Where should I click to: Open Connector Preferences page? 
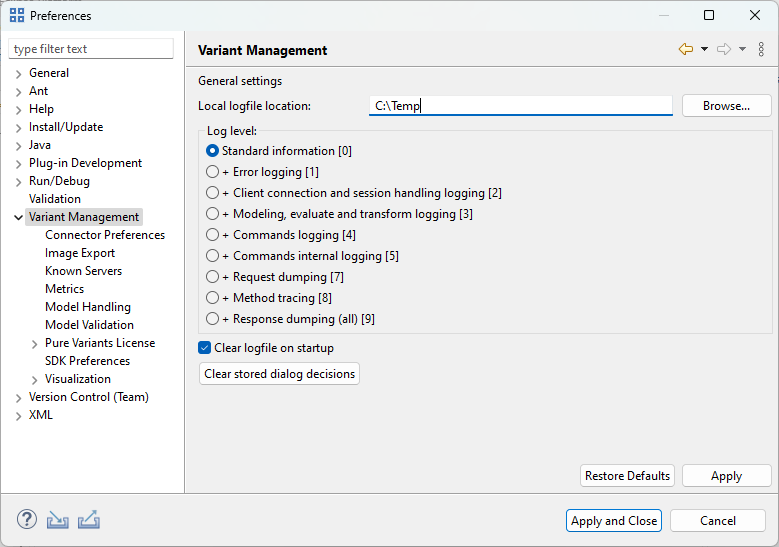(105, 235)
